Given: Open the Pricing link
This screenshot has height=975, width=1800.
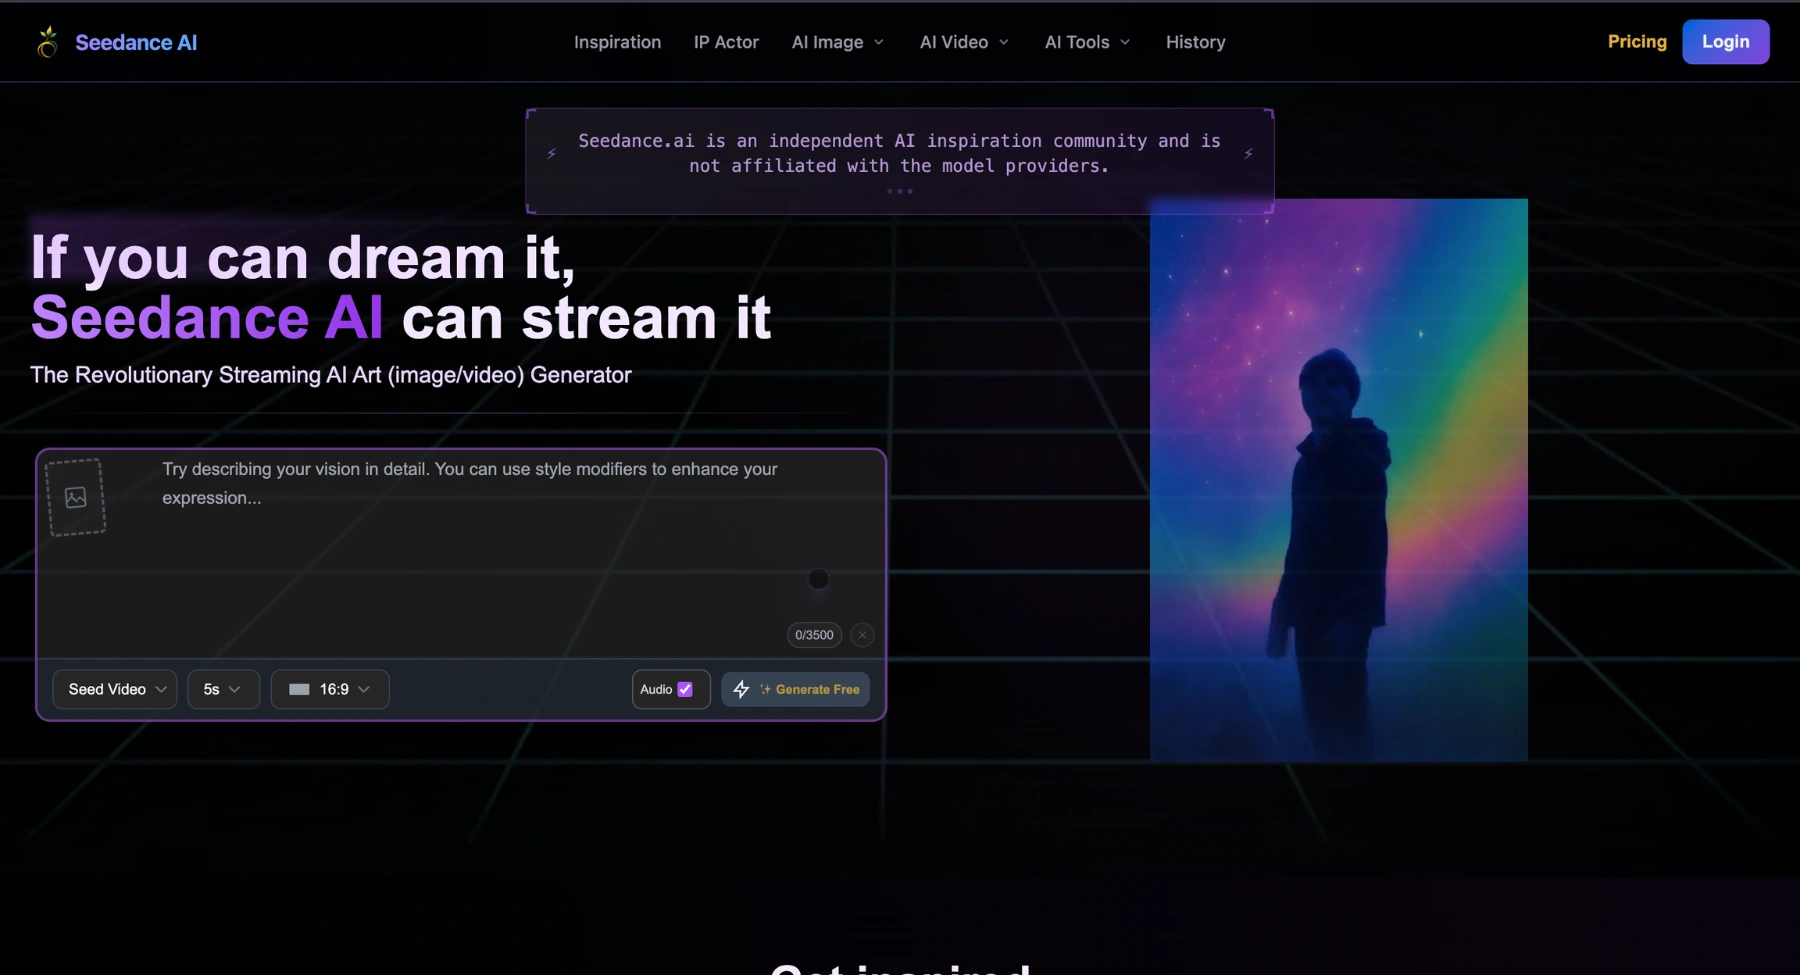Looking at the screenshot, I should (x=1637, y=41).
